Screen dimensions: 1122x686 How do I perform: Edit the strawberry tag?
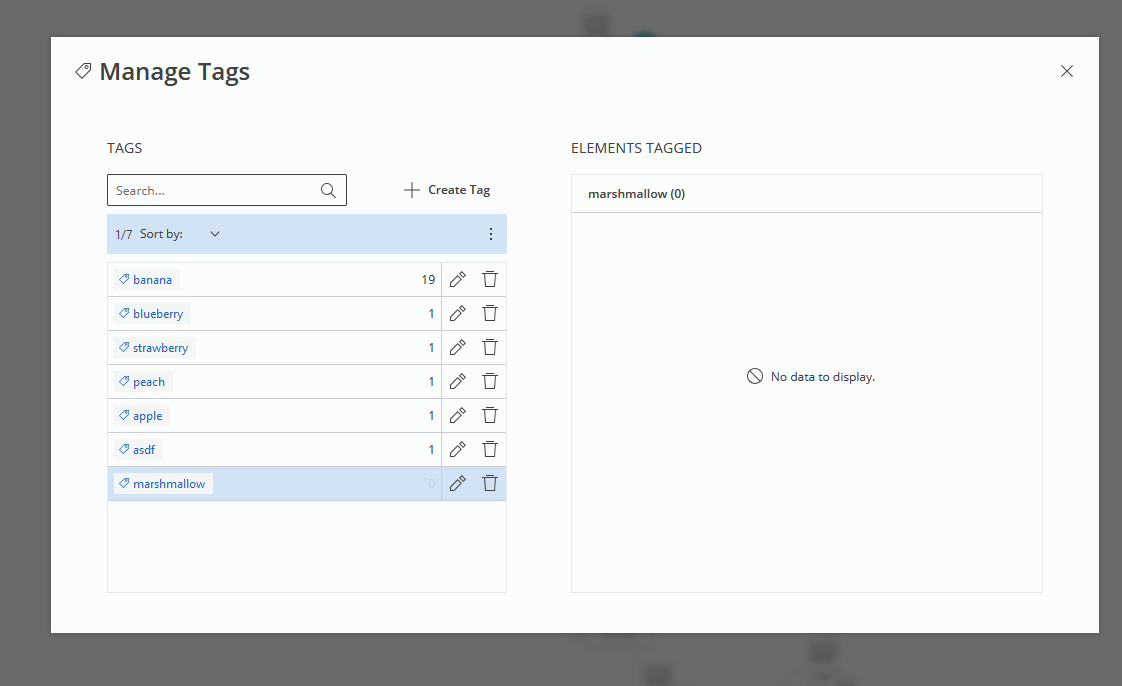pos(458,348)
